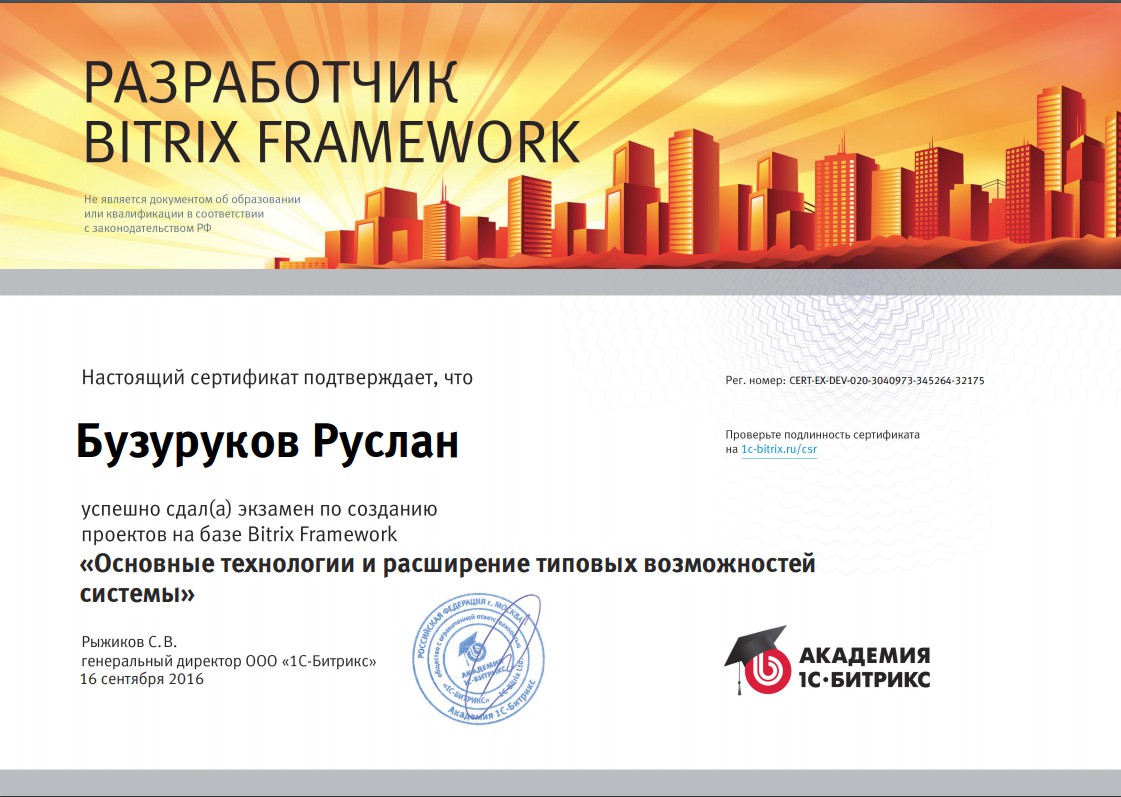Click the АКАДЕМИЯ 1С-БИТРИКС logo text
1121x797 pixels.
(x=864, y=666)
